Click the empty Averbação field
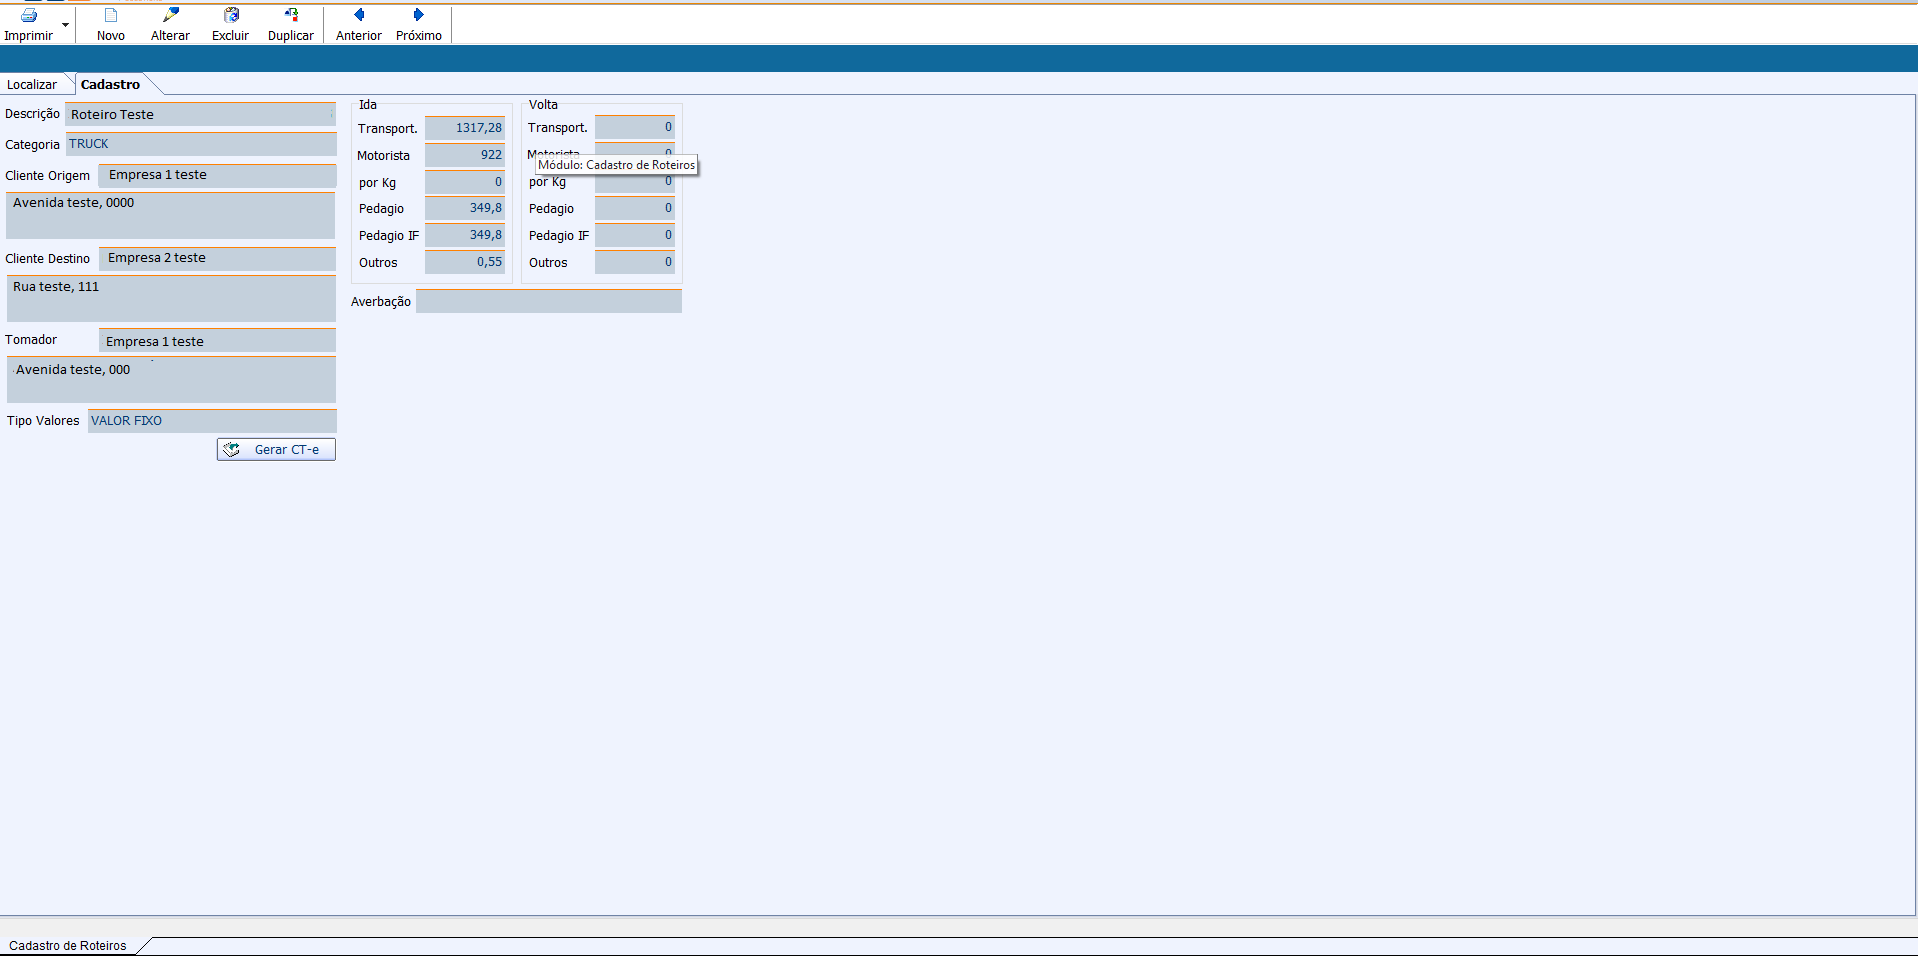This screenshot has width=1918, height=956. (548, 302)
